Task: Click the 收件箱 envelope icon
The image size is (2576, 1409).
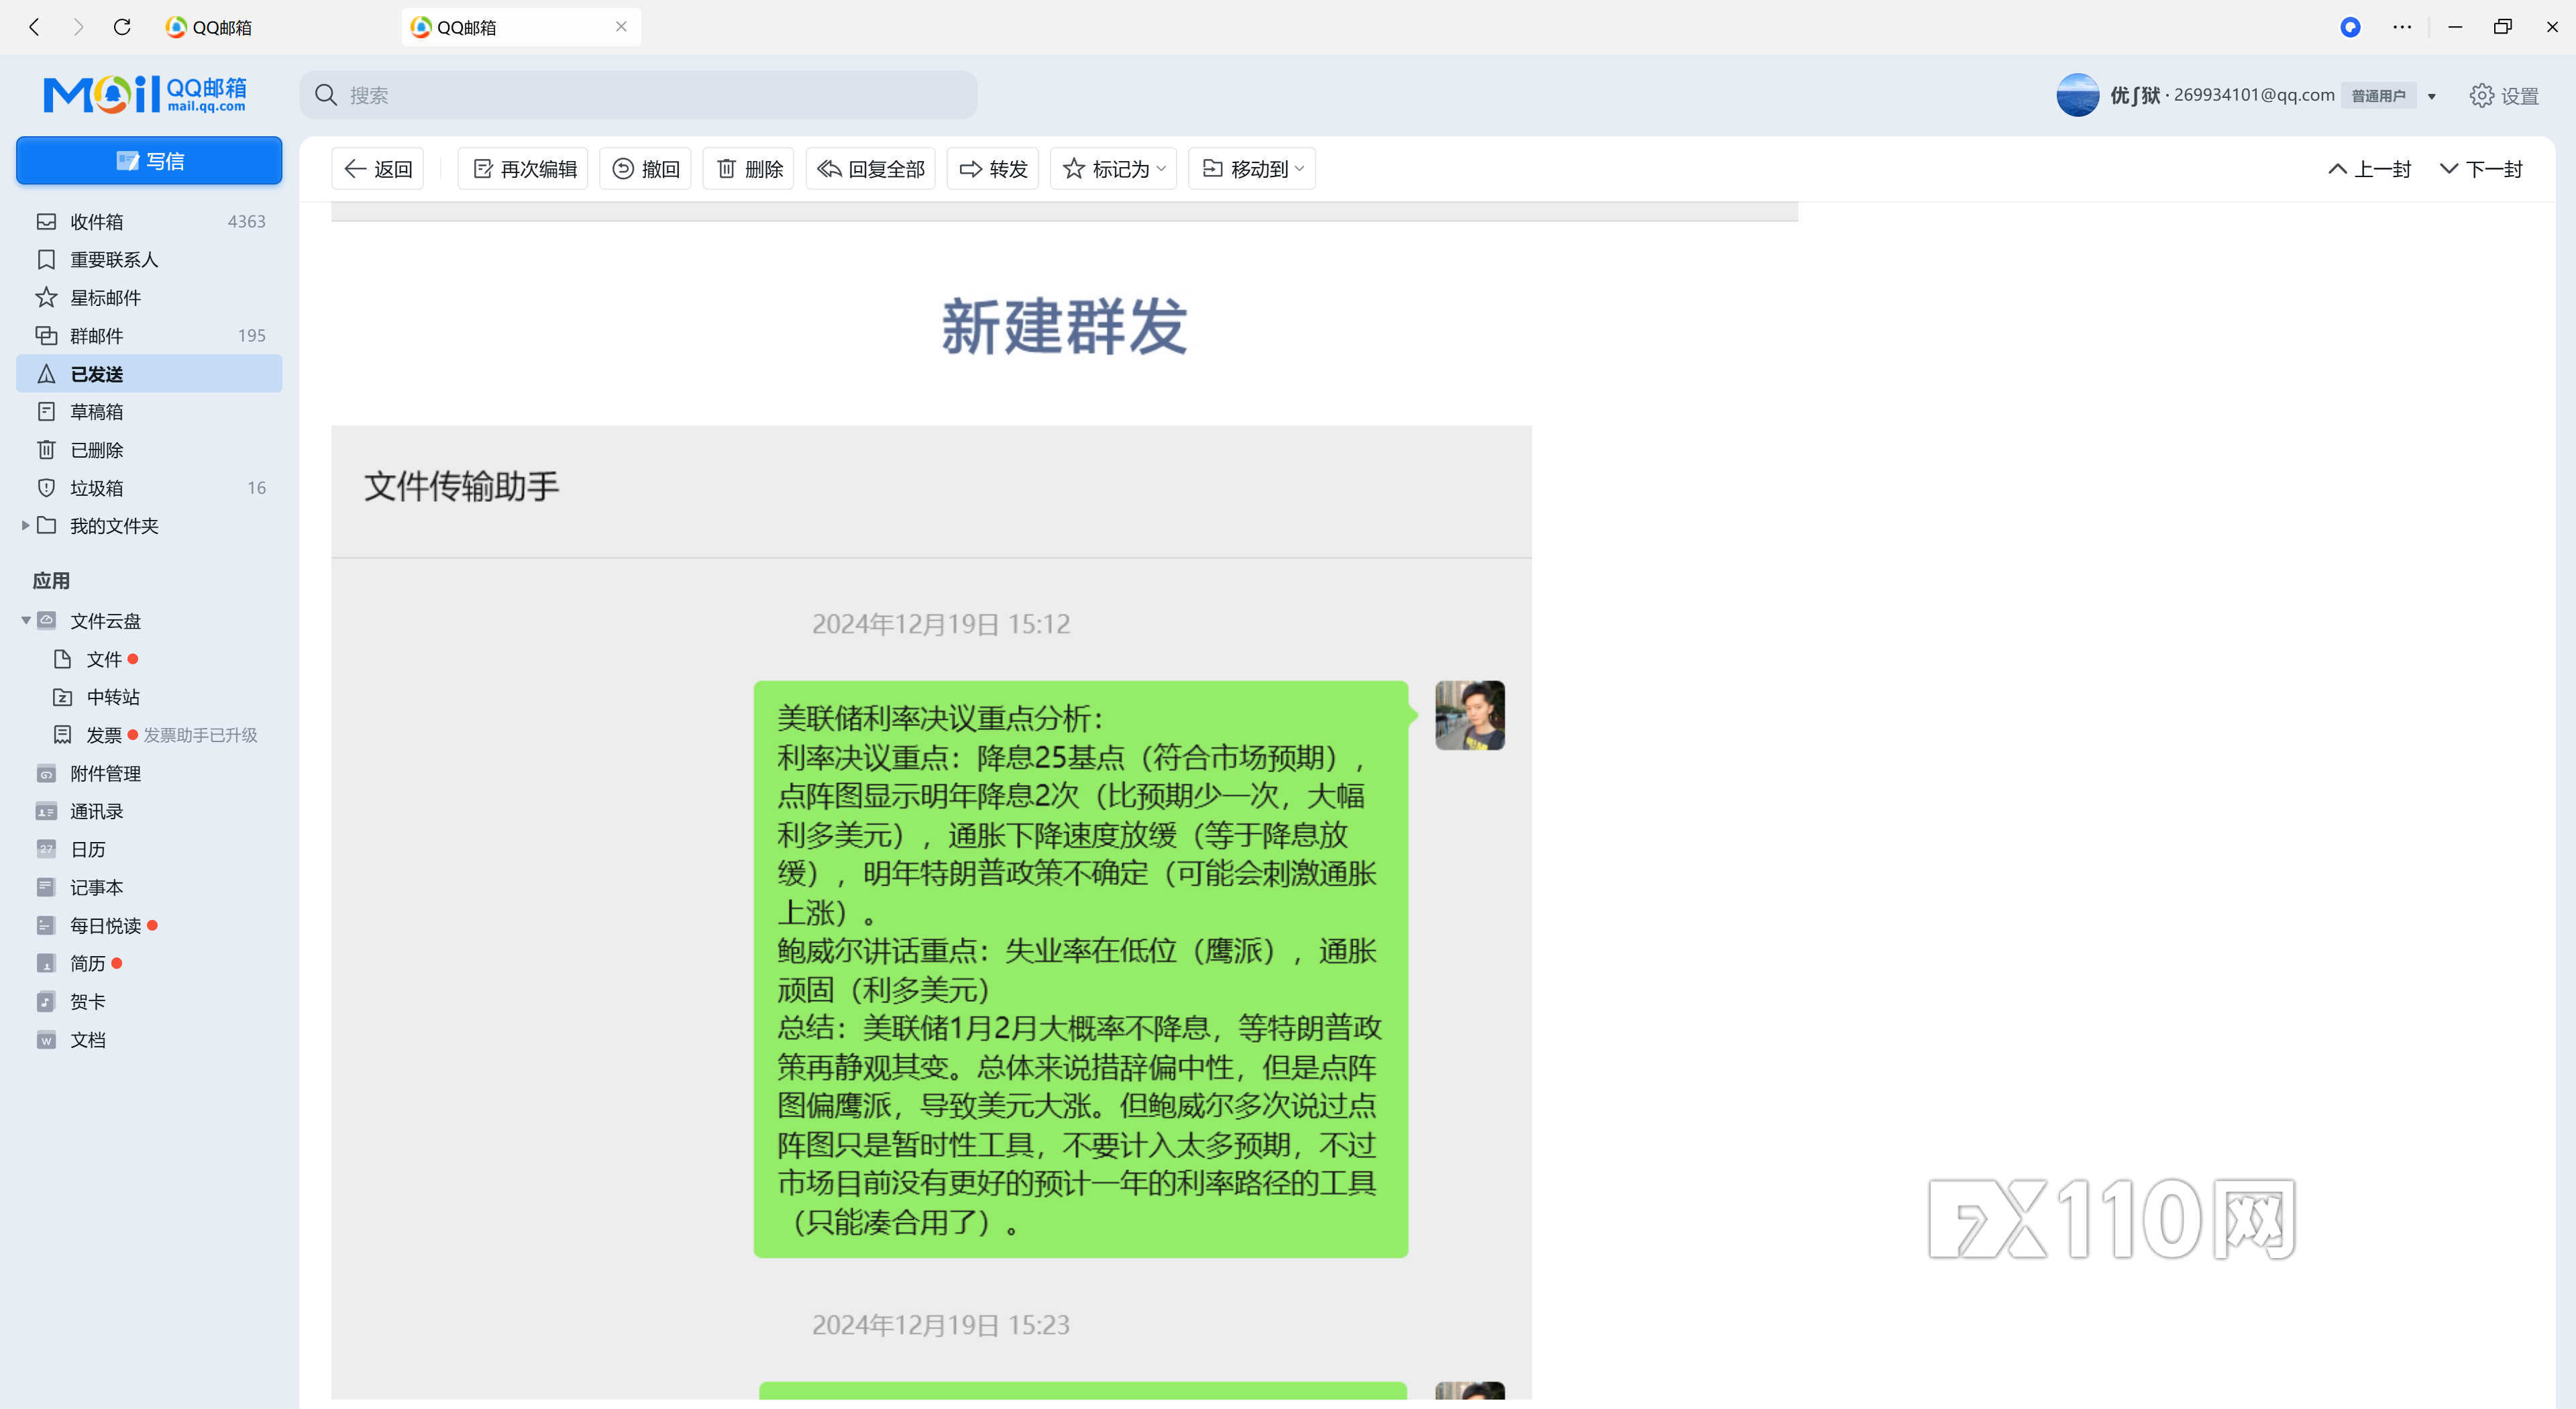Action: point(46,221)
